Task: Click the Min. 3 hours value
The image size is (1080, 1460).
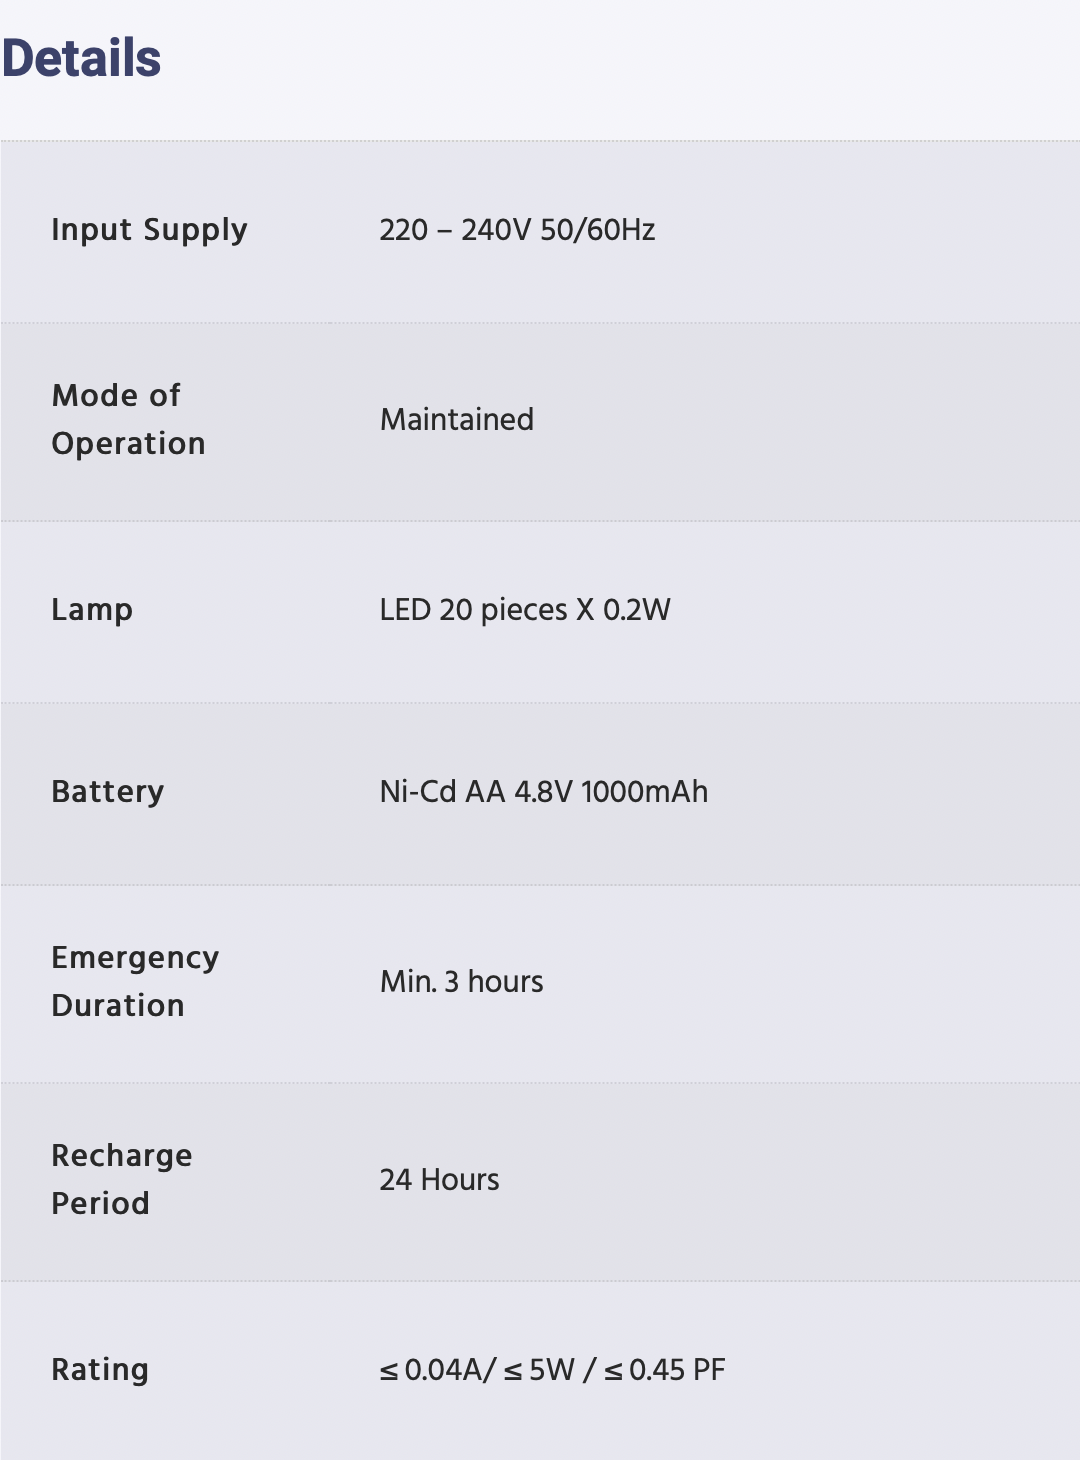Action: tap(462, 981)
